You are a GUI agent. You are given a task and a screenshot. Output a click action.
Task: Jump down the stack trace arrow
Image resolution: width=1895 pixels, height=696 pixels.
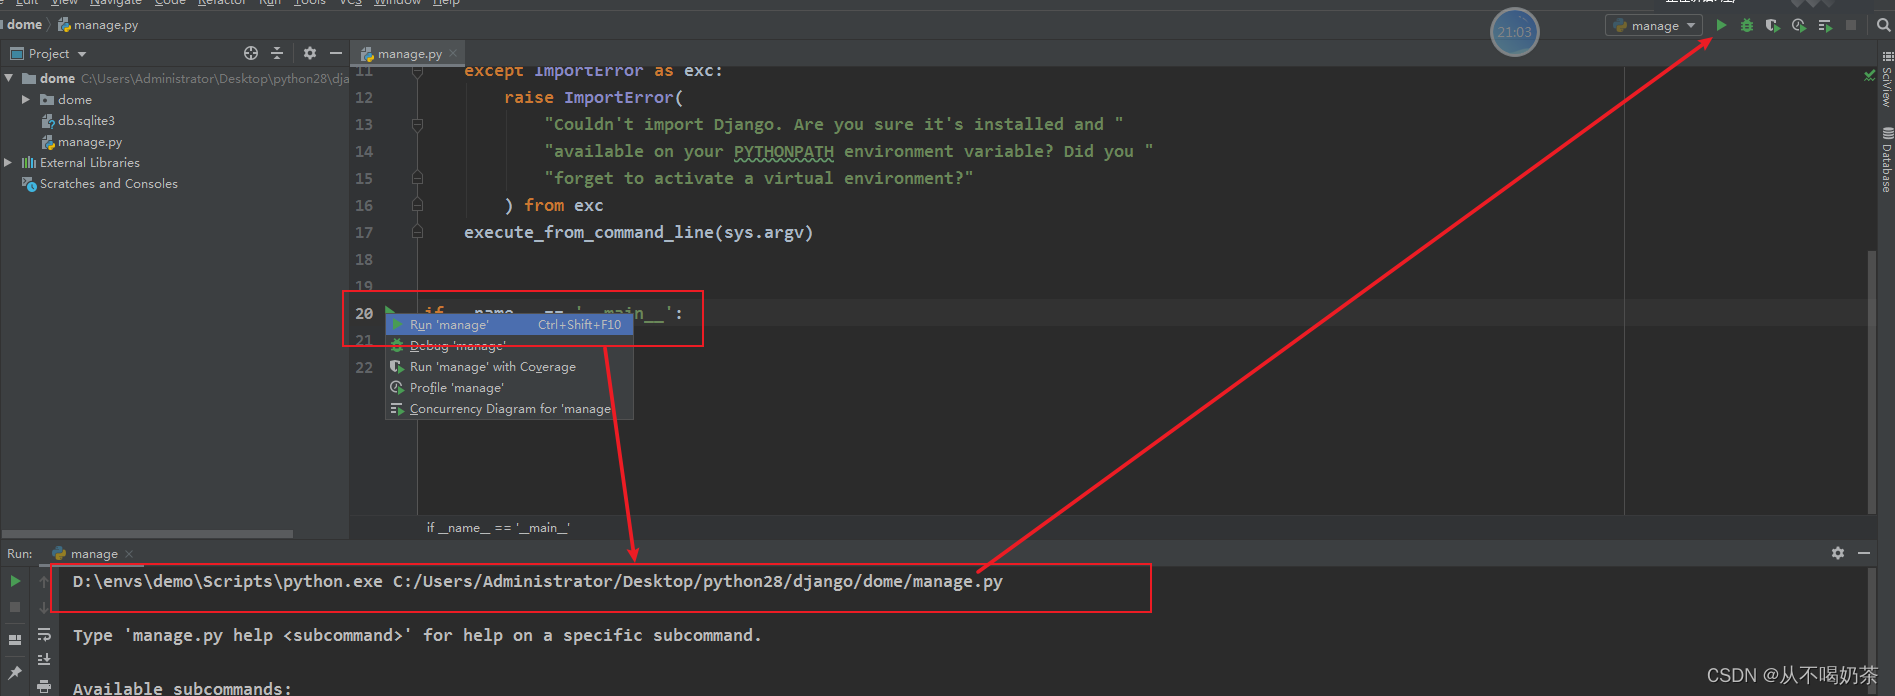(44, 607)
